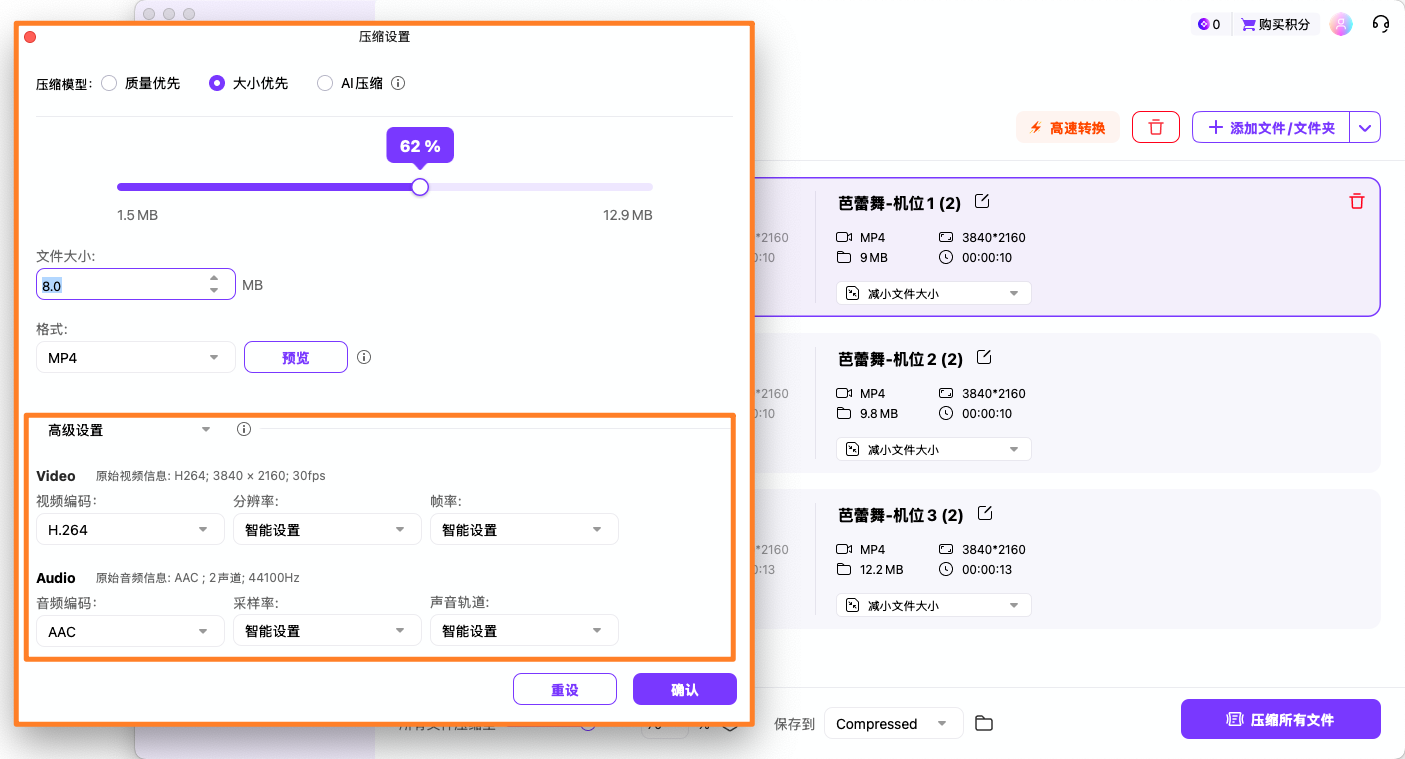Open the 视频编码 H.264 dropdown

click(130, 529)
